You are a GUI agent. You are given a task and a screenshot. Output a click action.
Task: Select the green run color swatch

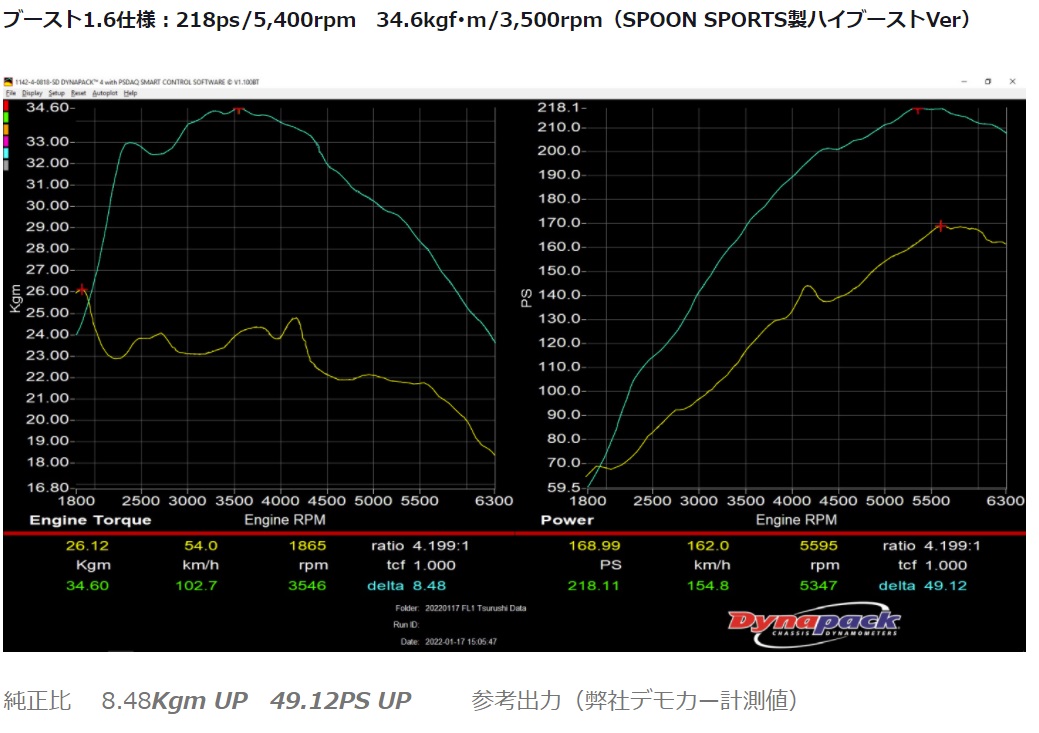pyautogui.click(x=7, y=117)
